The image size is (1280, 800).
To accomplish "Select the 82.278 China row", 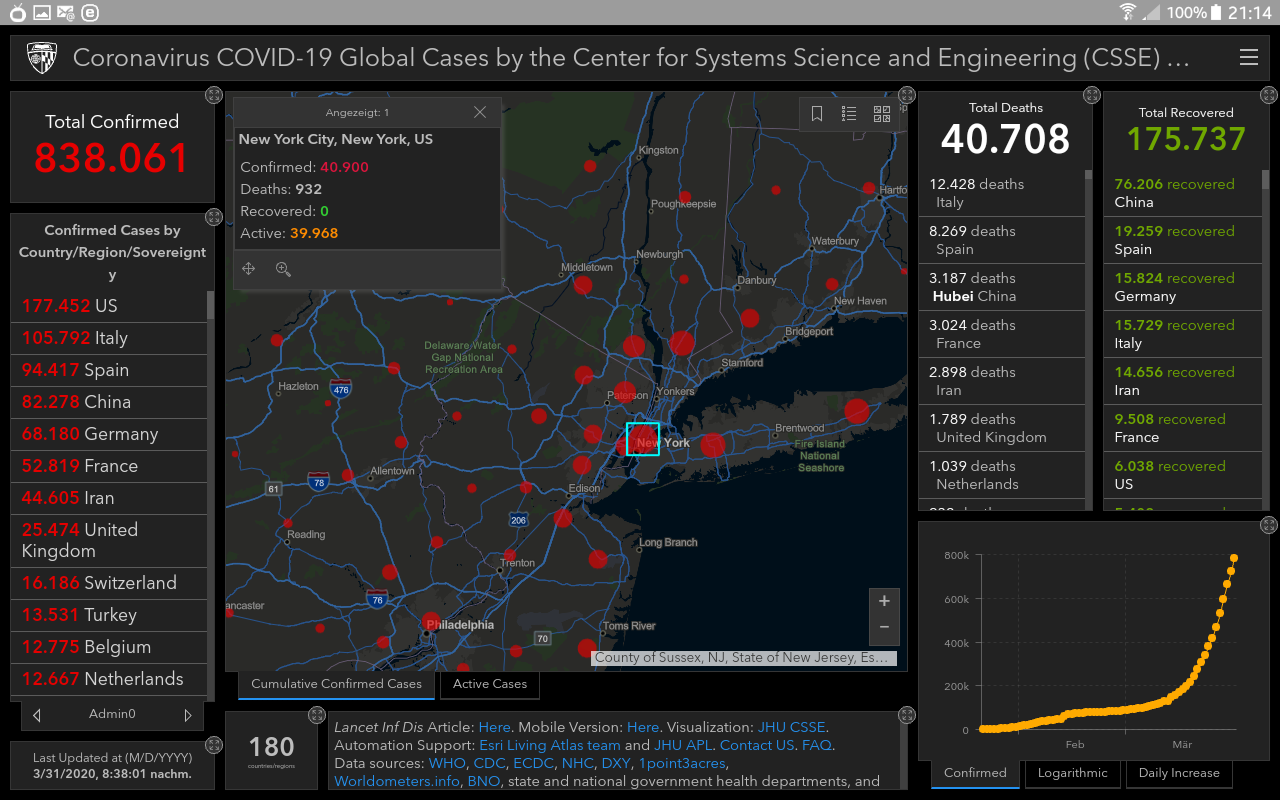I will pos(109,402).
